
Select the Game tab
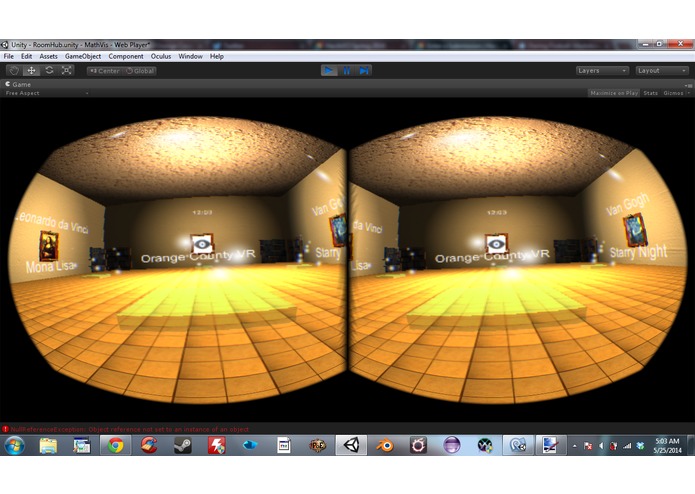point(18,84)
